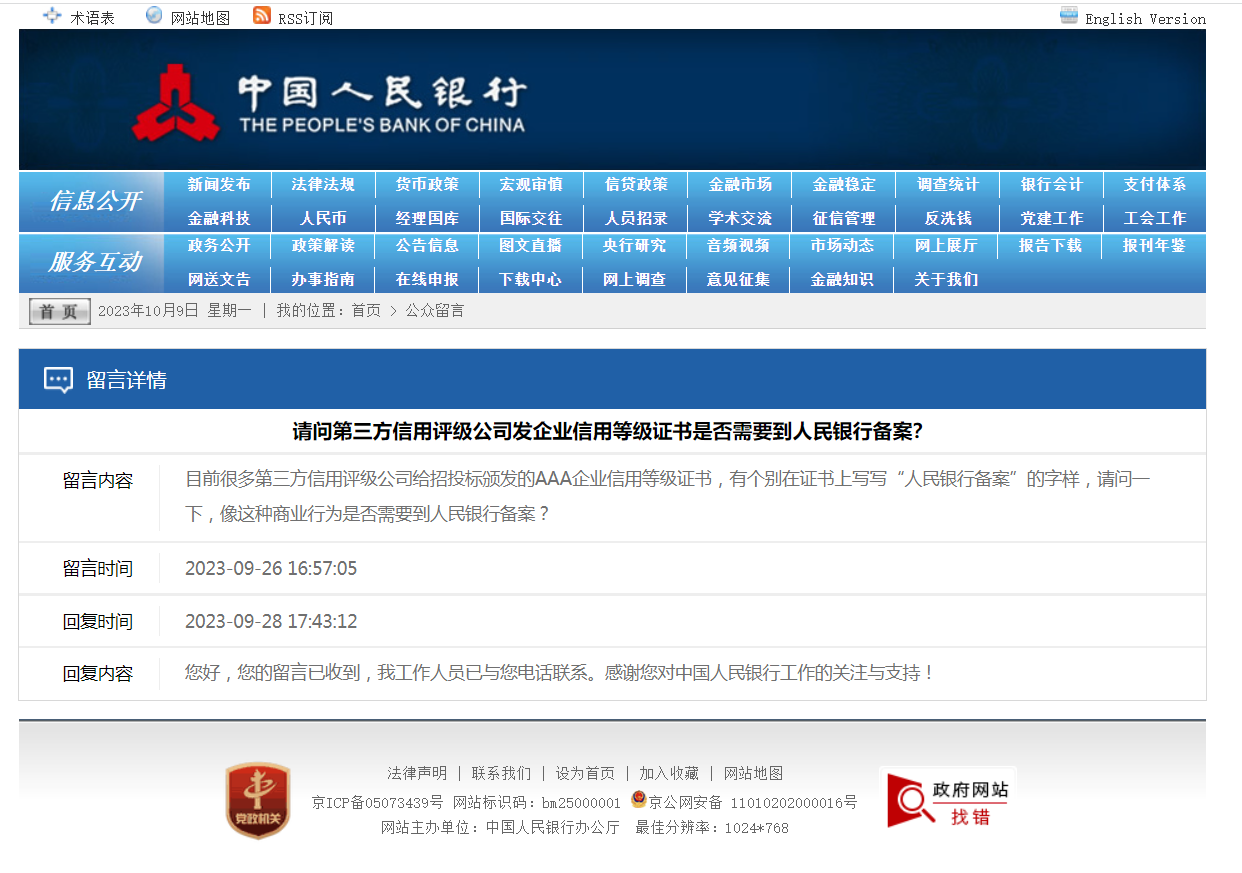
Task: Open the 网站地图 footer link
Action: (x=753, y=773)
